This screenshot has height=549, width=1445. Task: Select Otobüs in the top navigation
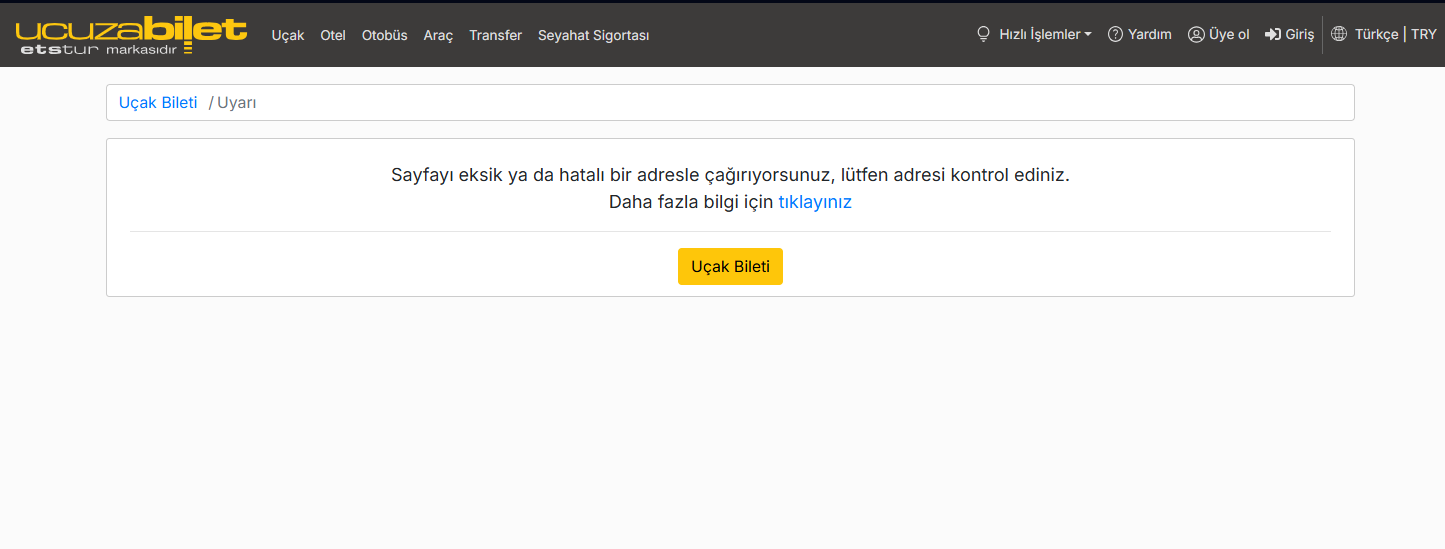coord(385,35)
